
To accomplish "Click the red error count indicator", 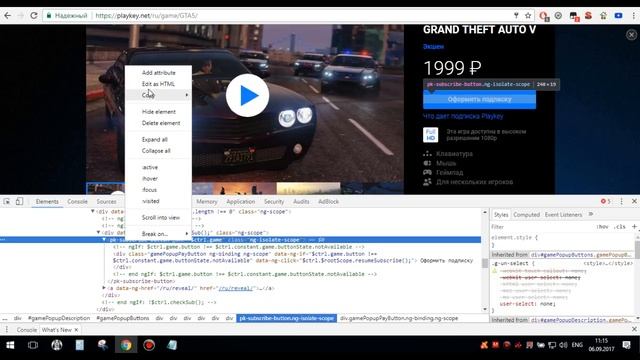I will click(605, 201).
